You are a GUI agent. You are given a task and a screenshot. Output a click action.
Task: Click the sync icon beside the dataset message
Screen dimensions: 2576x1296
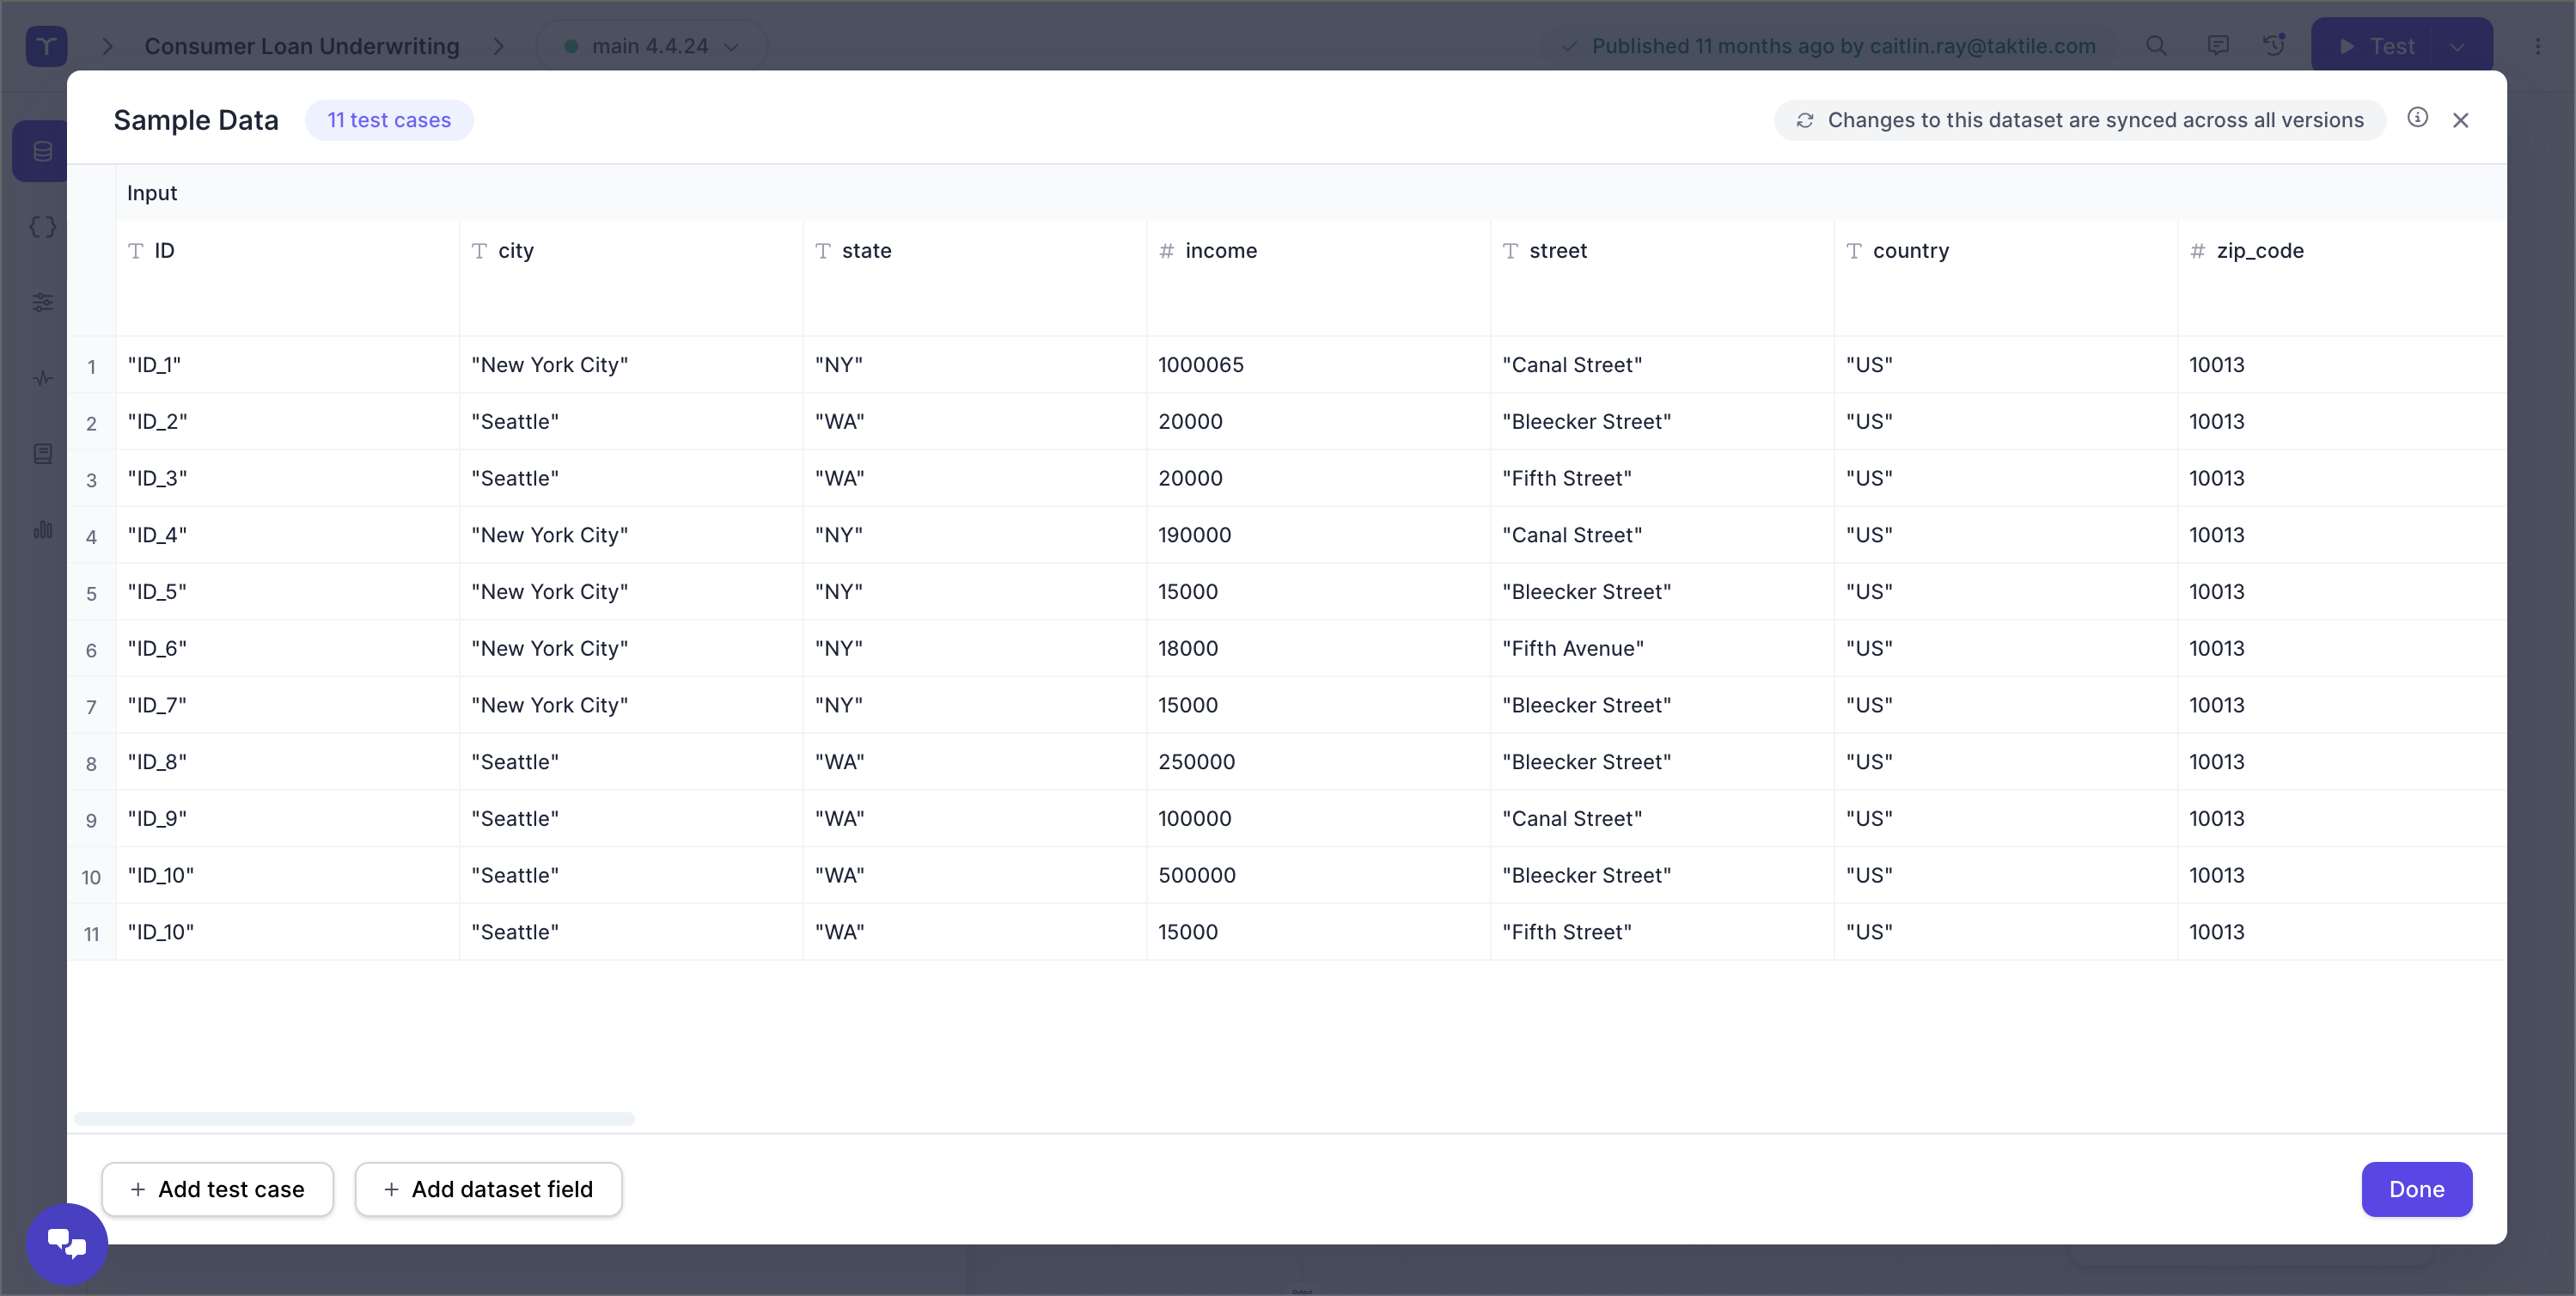(1805, 120)
